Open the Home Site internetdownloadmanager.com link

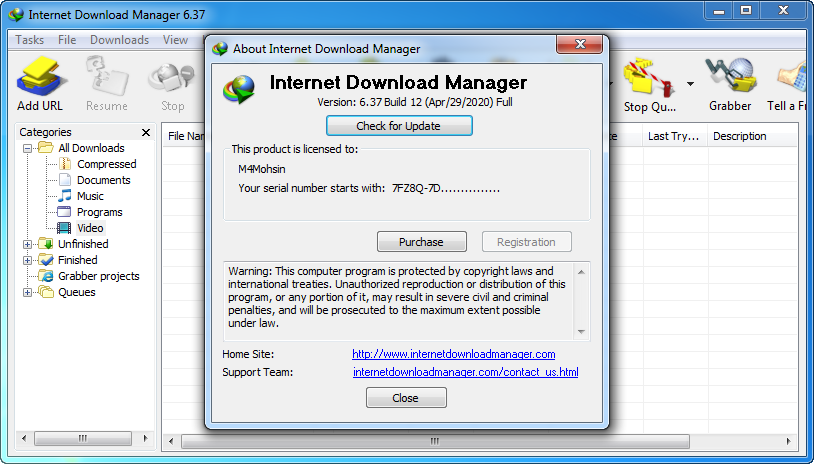tap(453, 354)
